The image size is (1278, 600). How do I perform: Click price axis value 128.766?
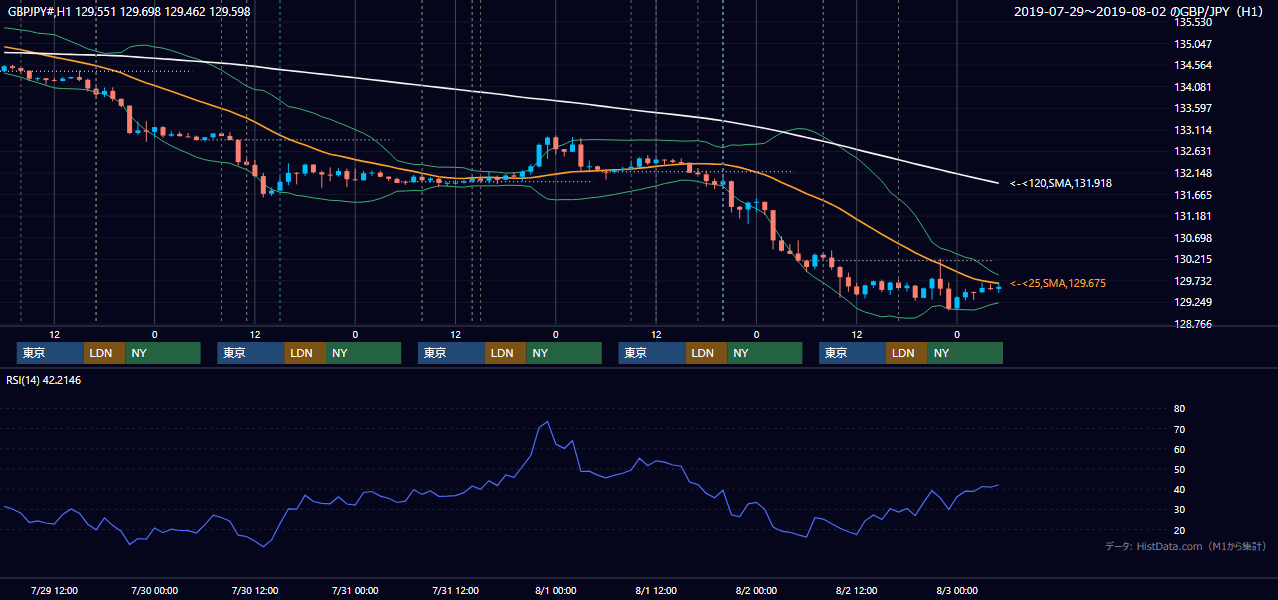[x=1193, y=324]
